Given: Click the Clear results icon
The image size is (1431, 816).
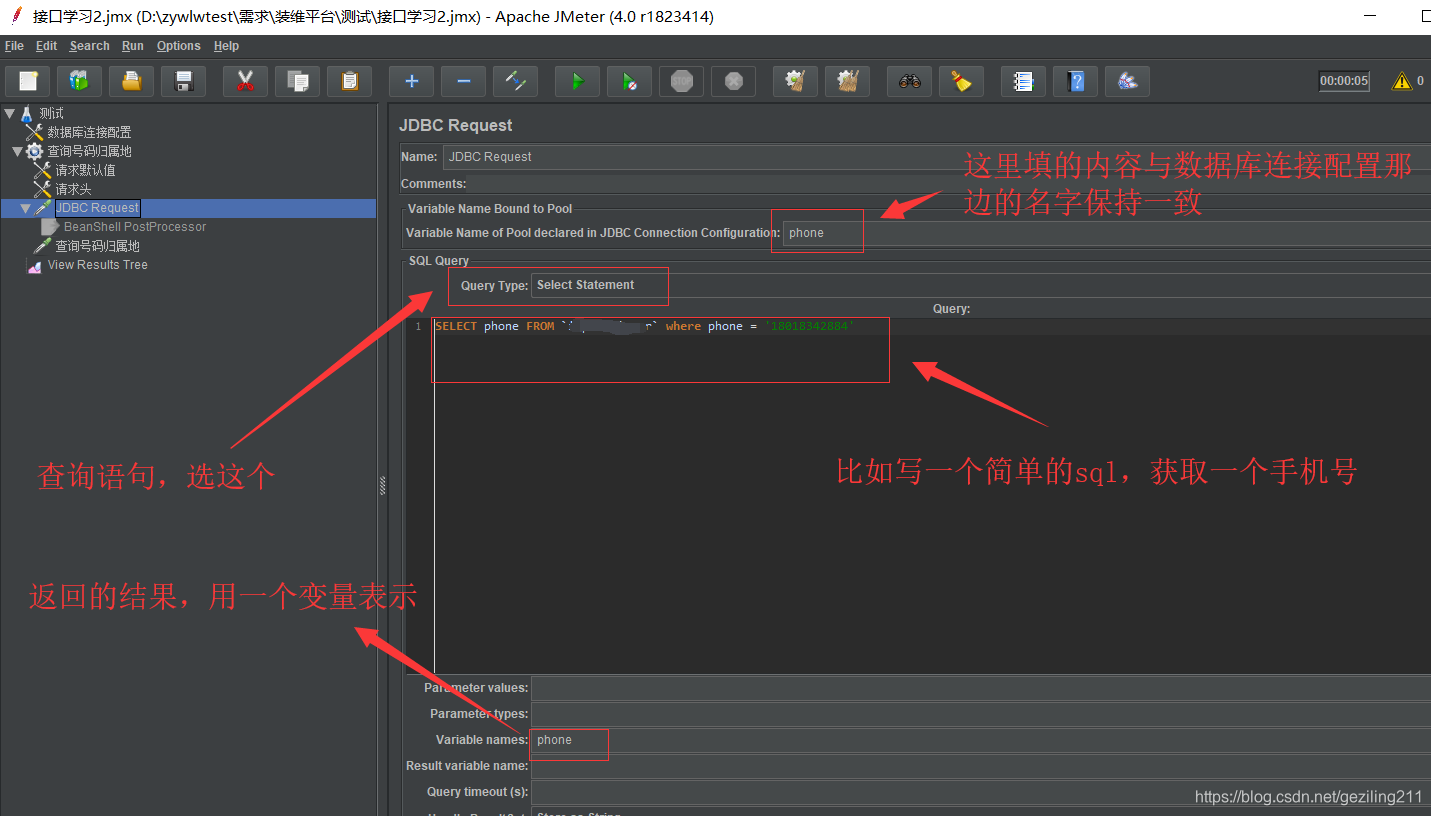Looking at the screenshot, I should click(796, 81).
